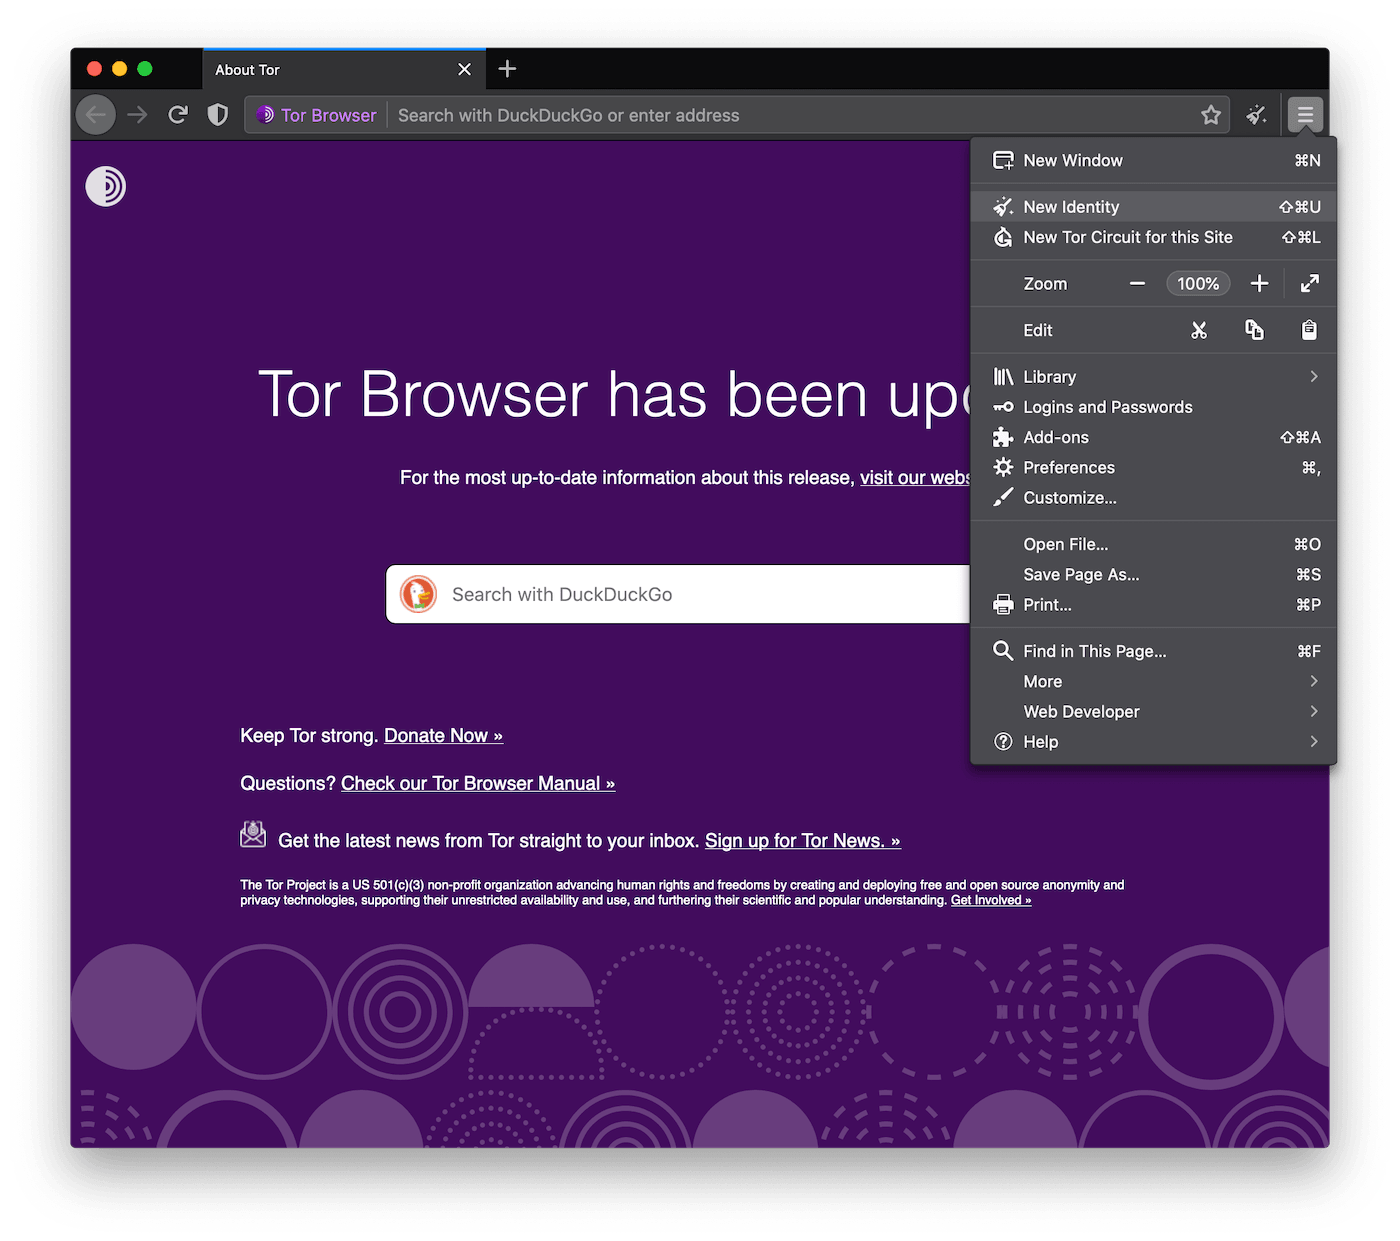The height and width of the screenshot is (1241, 1400).
Task: Expand the Help submenu
Action: (x=1154, y=741)
